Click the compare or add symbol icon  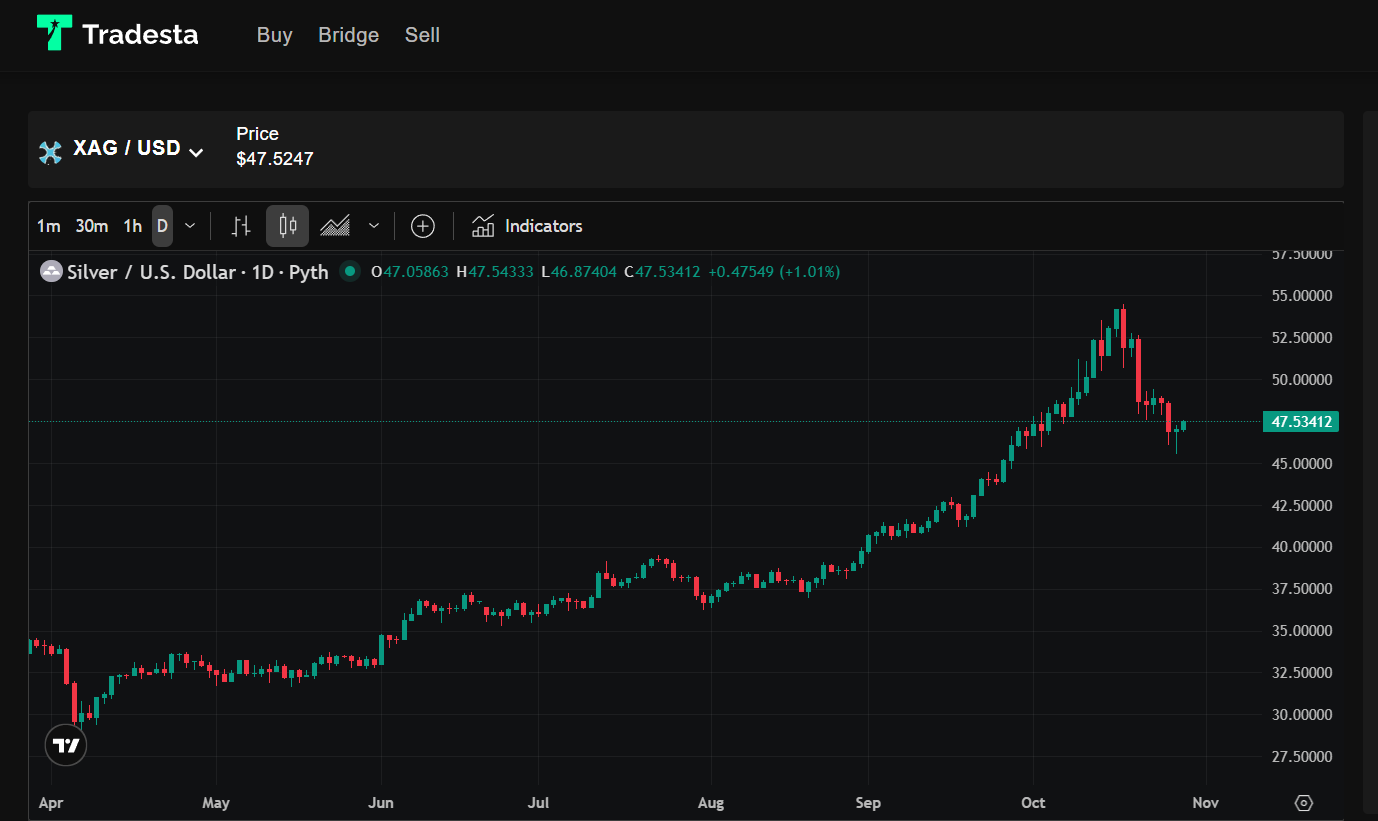pos(423,226)
